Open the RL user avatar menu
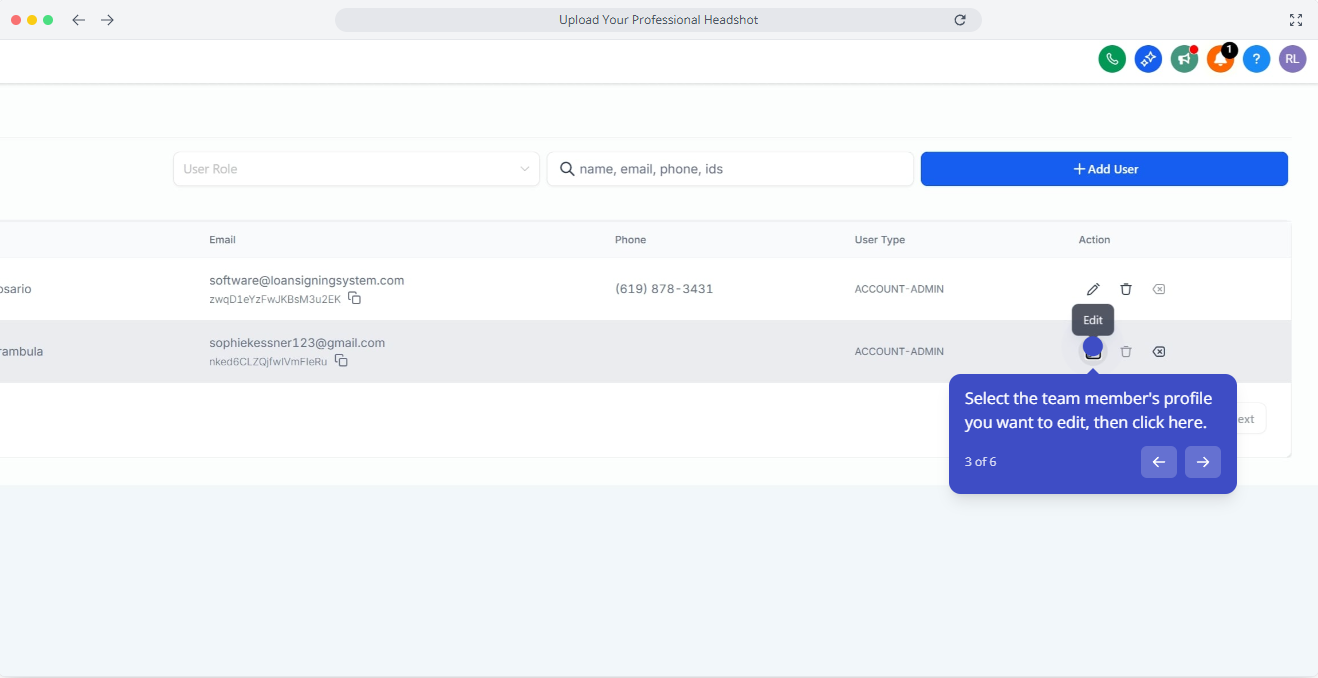 [x=1292, y=59]
